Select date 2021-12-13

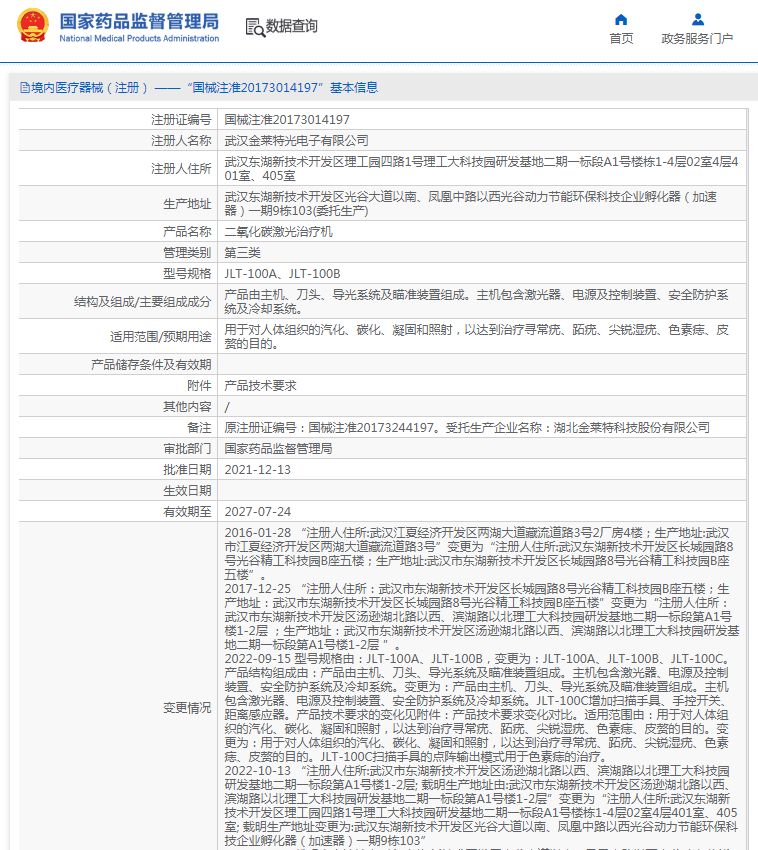[x=258, y=469]
